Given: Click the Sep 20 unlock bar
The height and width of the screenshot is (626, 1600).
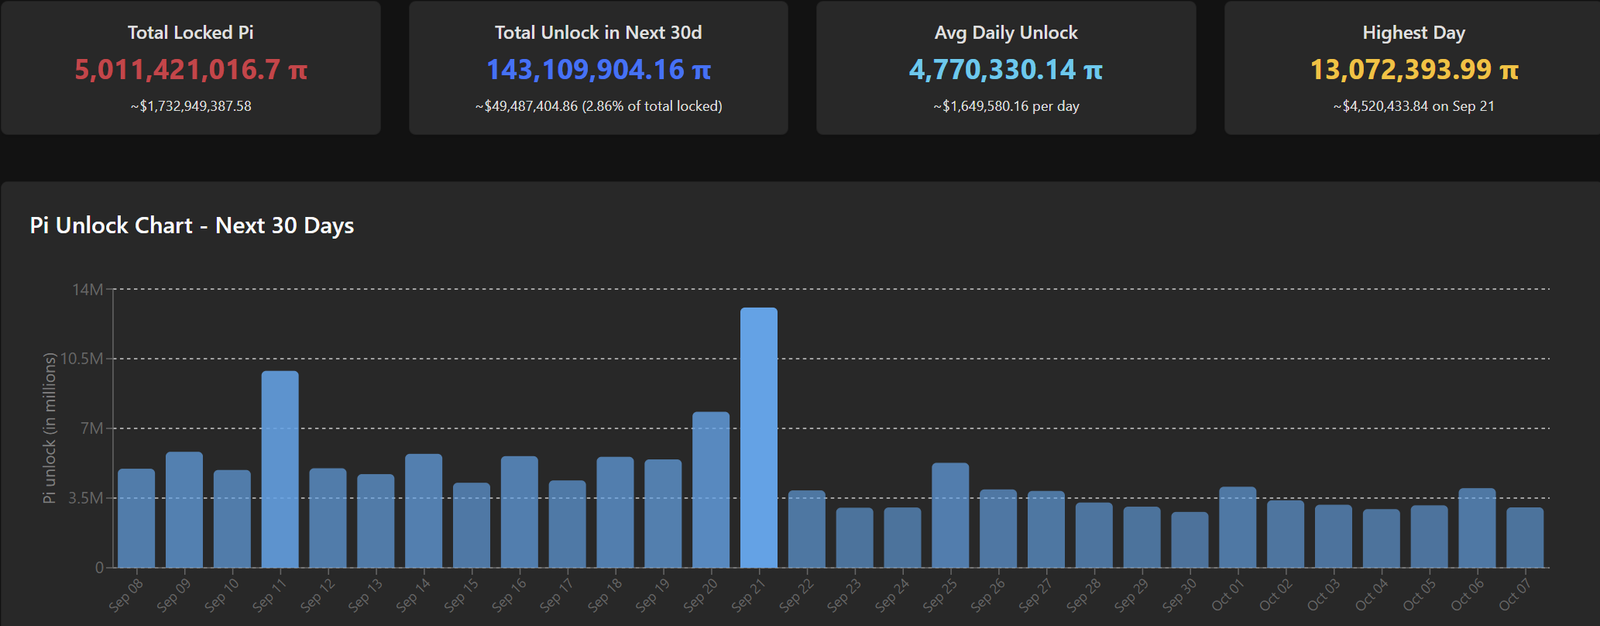Looking at the screenshot, I should pyautogui.click(x=711, y=490).
